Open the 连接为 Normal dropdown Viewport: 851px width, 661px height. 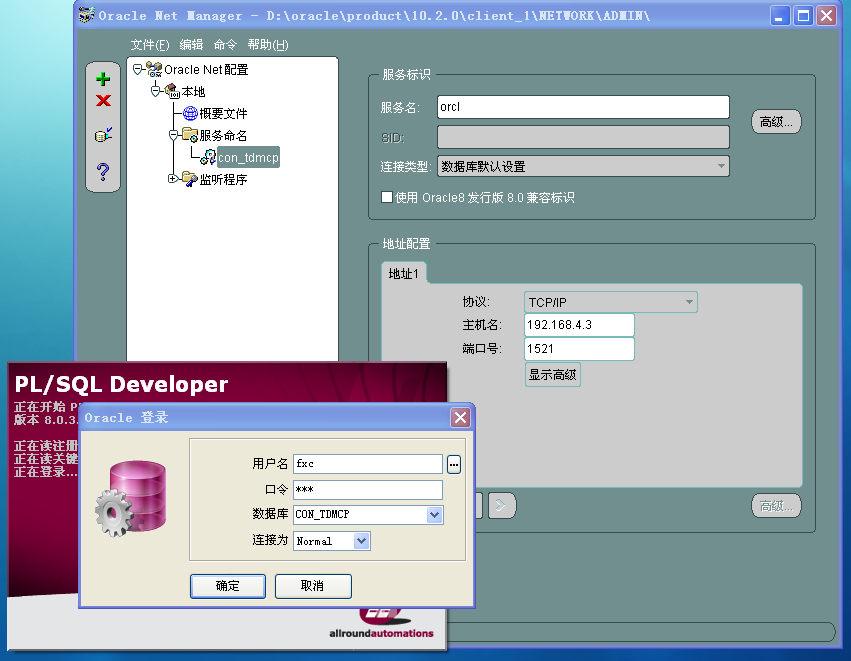(361, 541)
